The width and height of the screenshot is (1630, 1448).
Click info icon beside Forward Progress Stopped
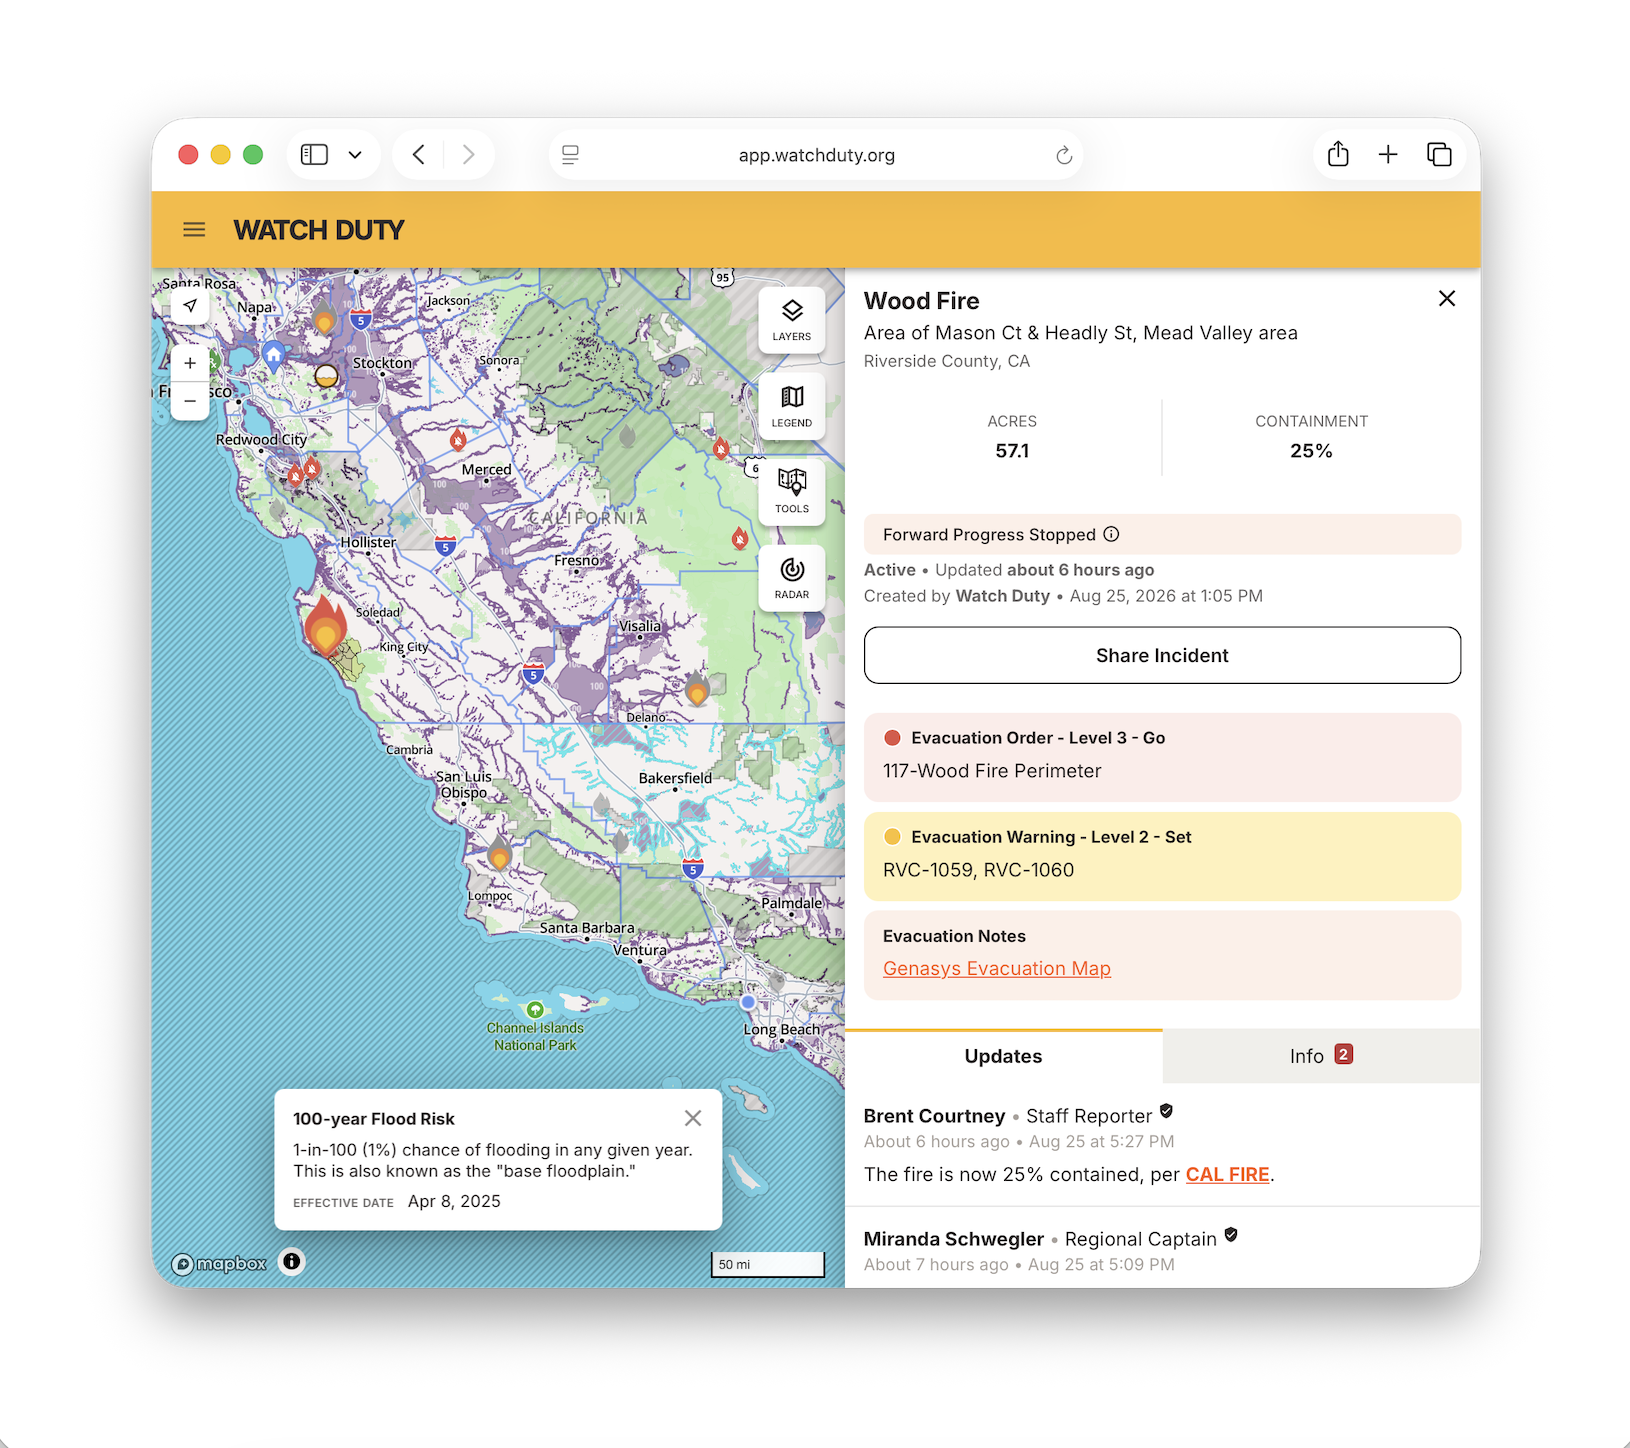1111,534
